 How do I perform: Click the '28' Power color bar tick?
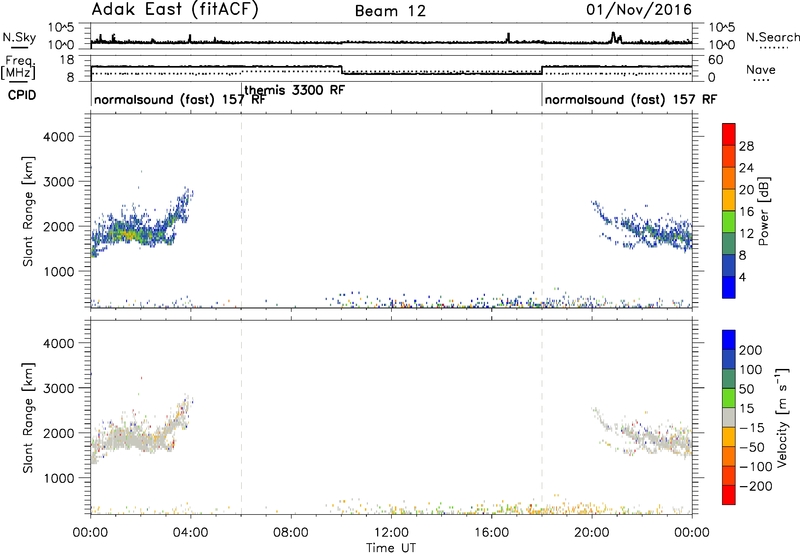click(x=746, y=146)
